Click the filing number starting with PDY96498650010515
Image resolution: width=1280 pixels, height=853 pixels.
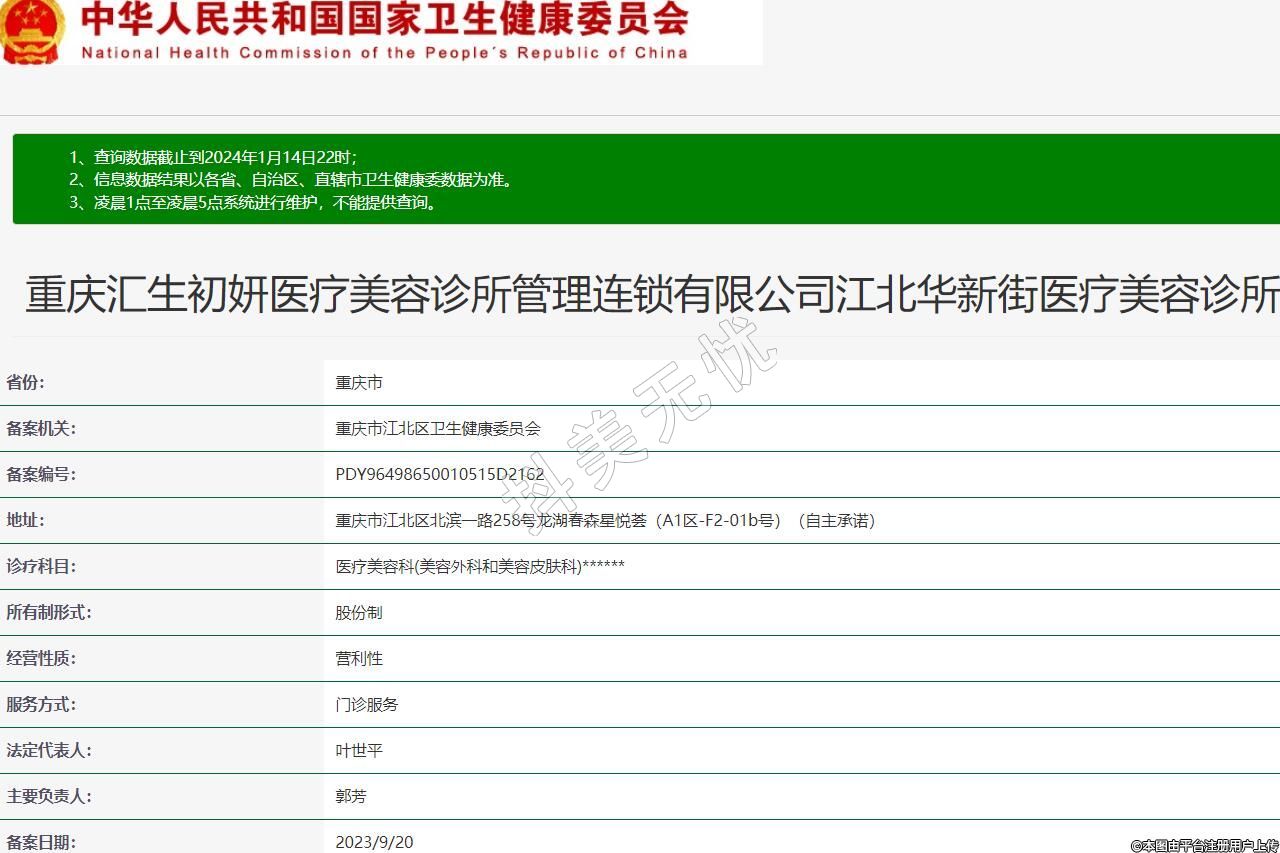pyautogui.click(x=440, y=475)
